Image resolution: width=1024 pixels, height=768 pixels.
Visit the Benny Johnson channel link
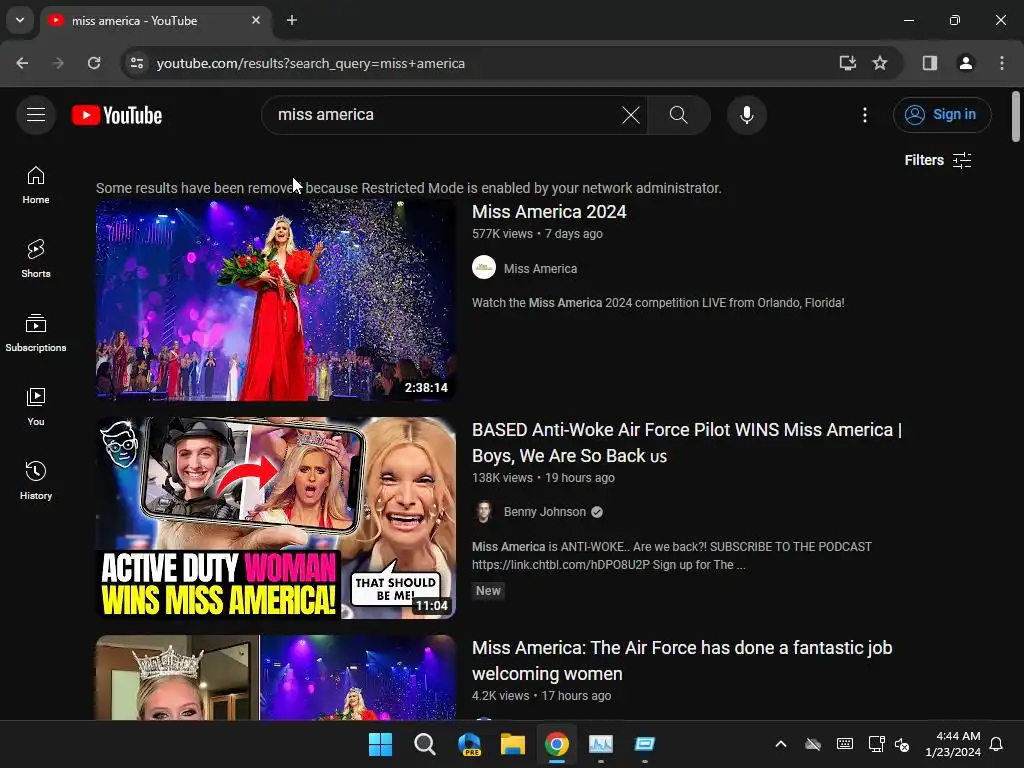(x=545, y=512)
